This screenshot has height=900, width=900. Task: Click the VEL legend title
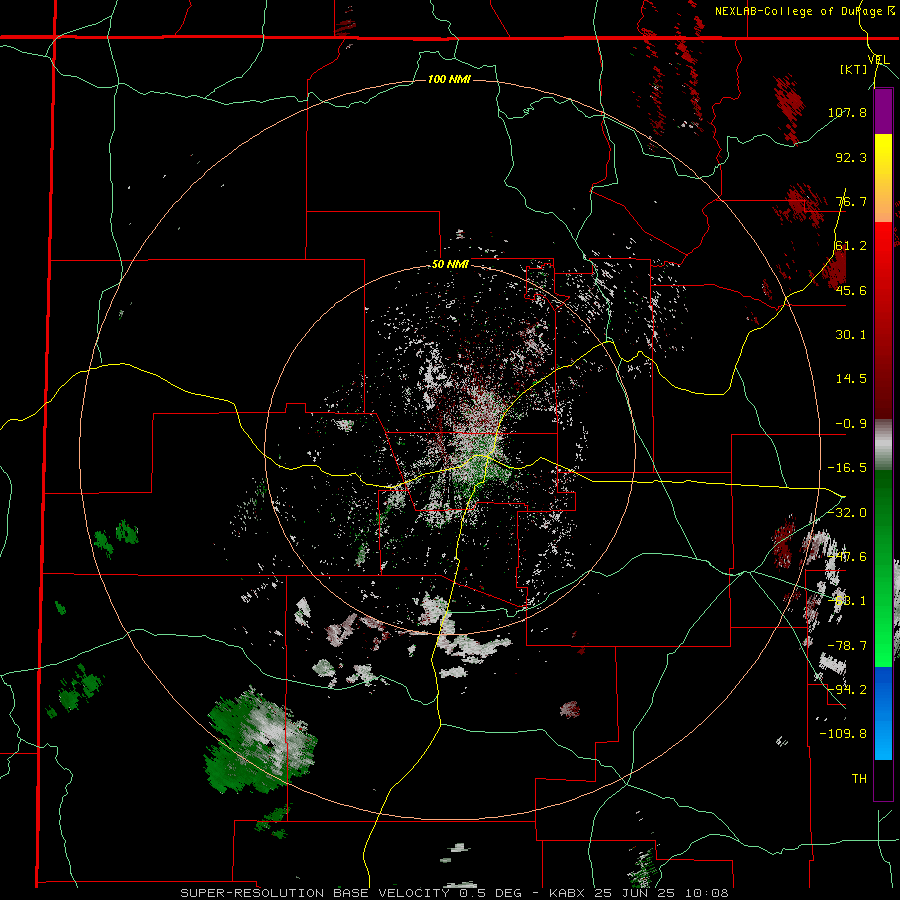(x=878, y=60)
